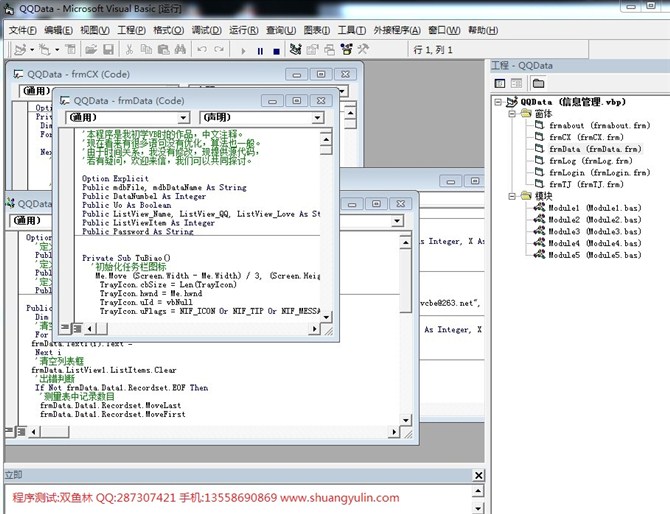
Task: Open the Properties Window toolbar icon
Action: coord(312,50)
